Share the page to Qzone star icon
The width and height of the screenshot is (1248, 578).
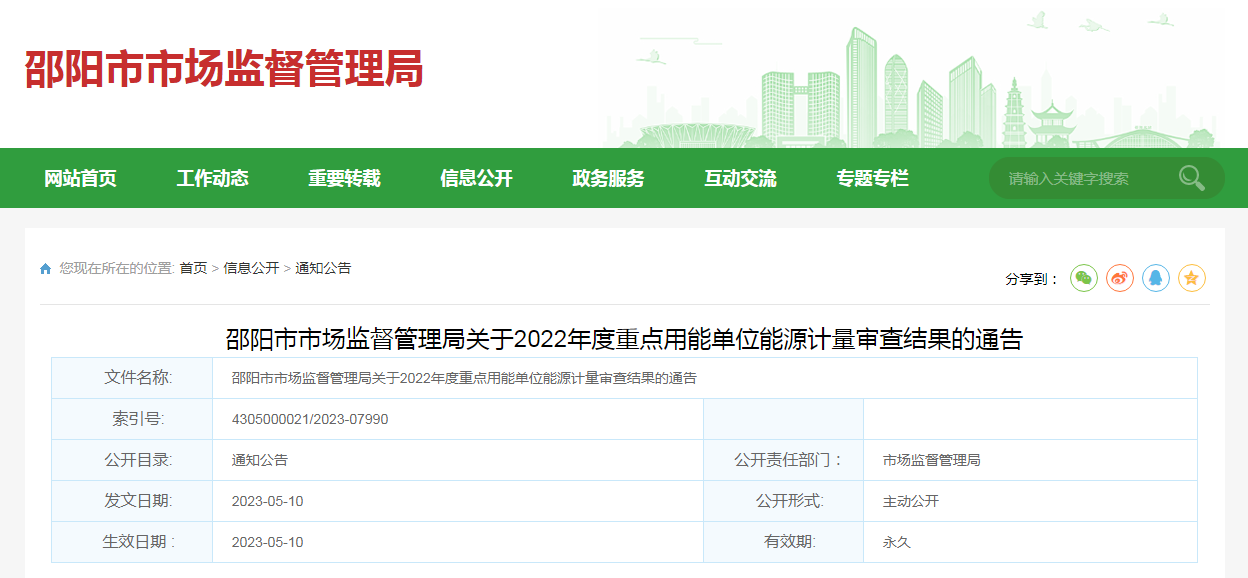[x=1192, y=278]
